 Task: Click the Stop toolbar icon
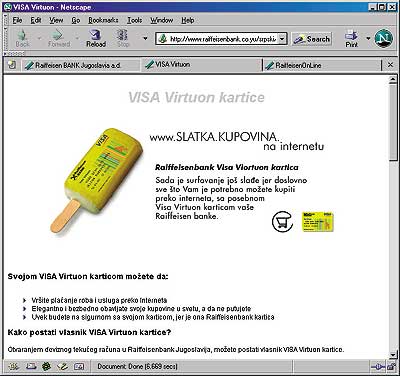[122, 37]
